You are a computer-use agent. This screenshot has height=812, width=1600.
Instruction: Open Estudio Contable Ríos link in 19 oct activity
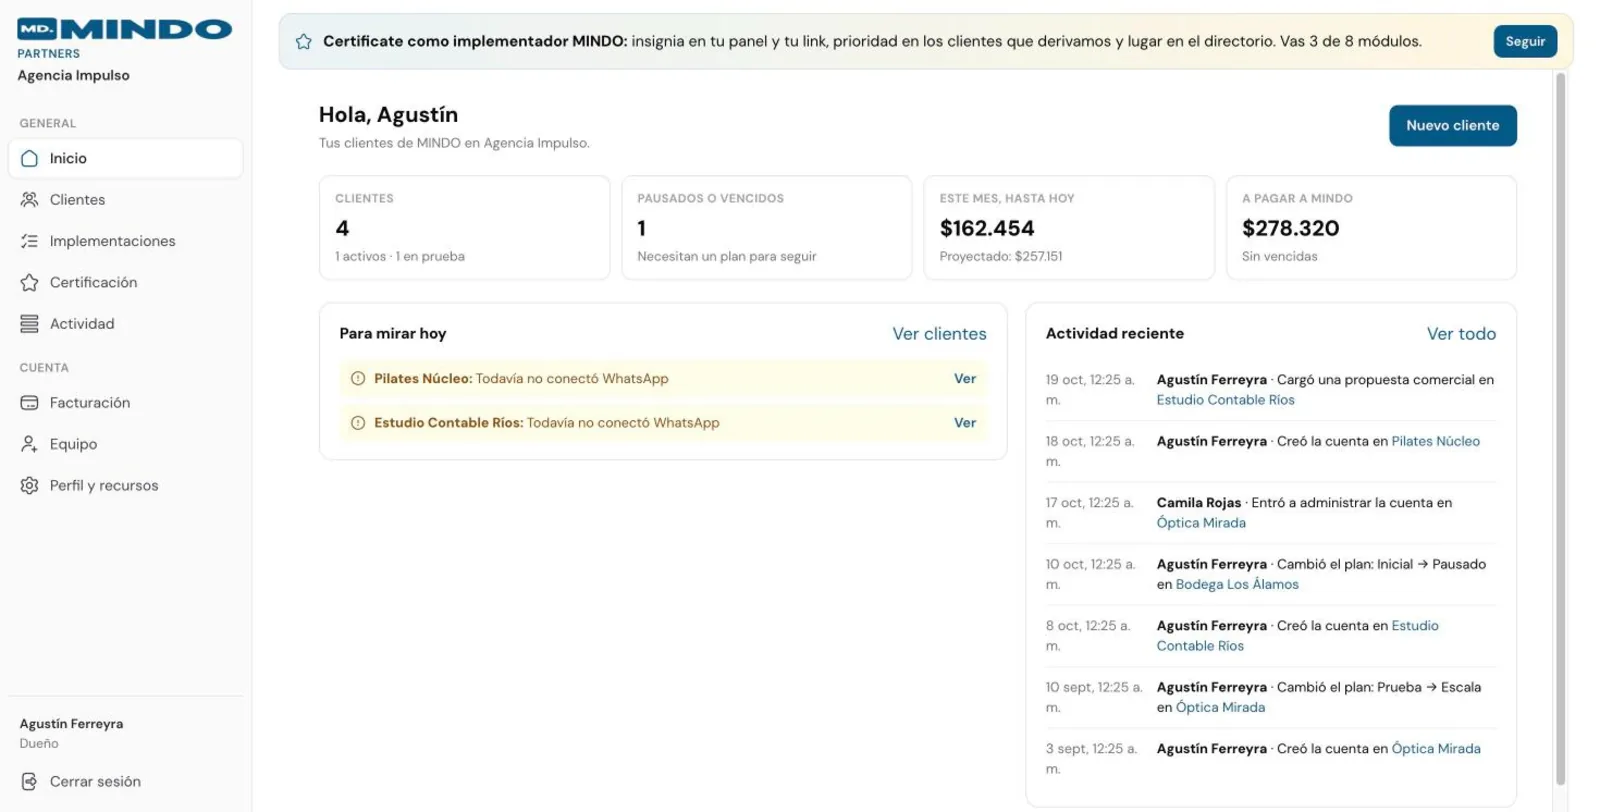[x=1225, y=400]
